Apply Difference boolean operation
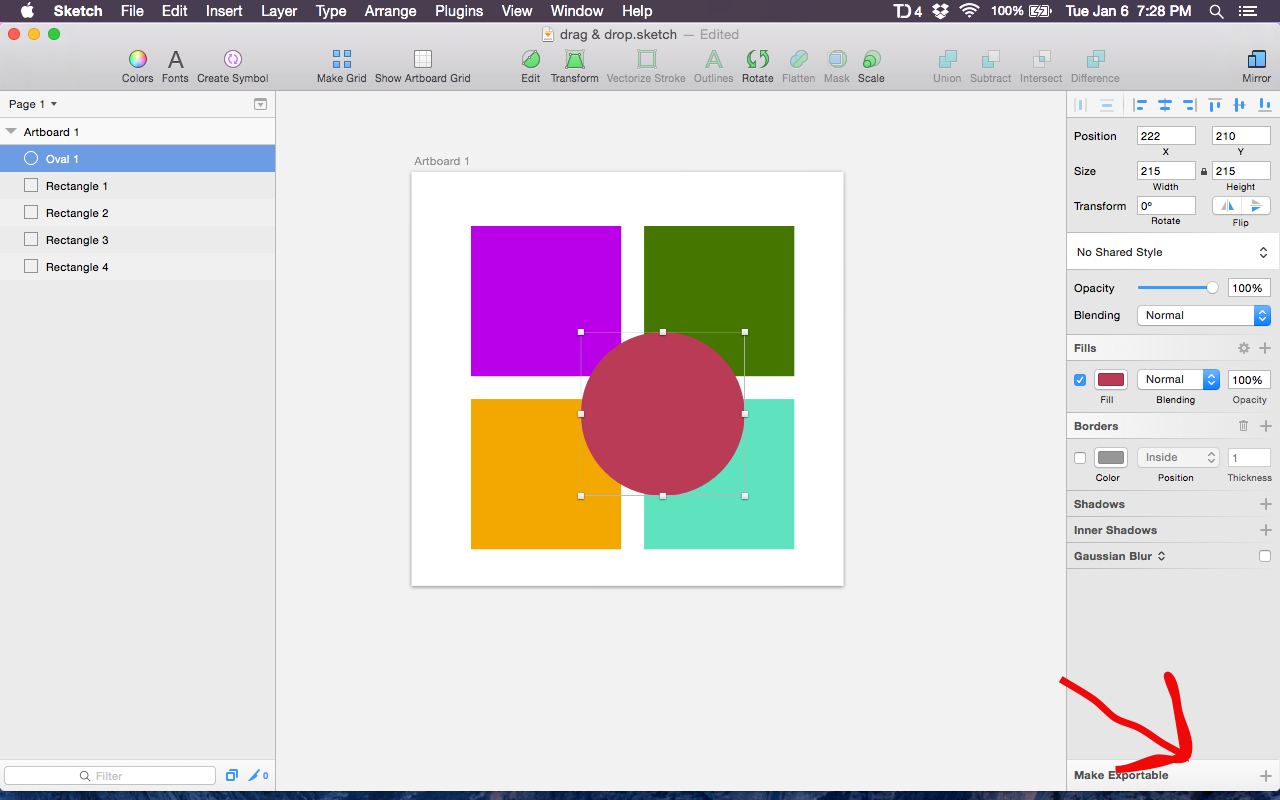Viewport: 1280px width, 800px height. [1095, 60]
